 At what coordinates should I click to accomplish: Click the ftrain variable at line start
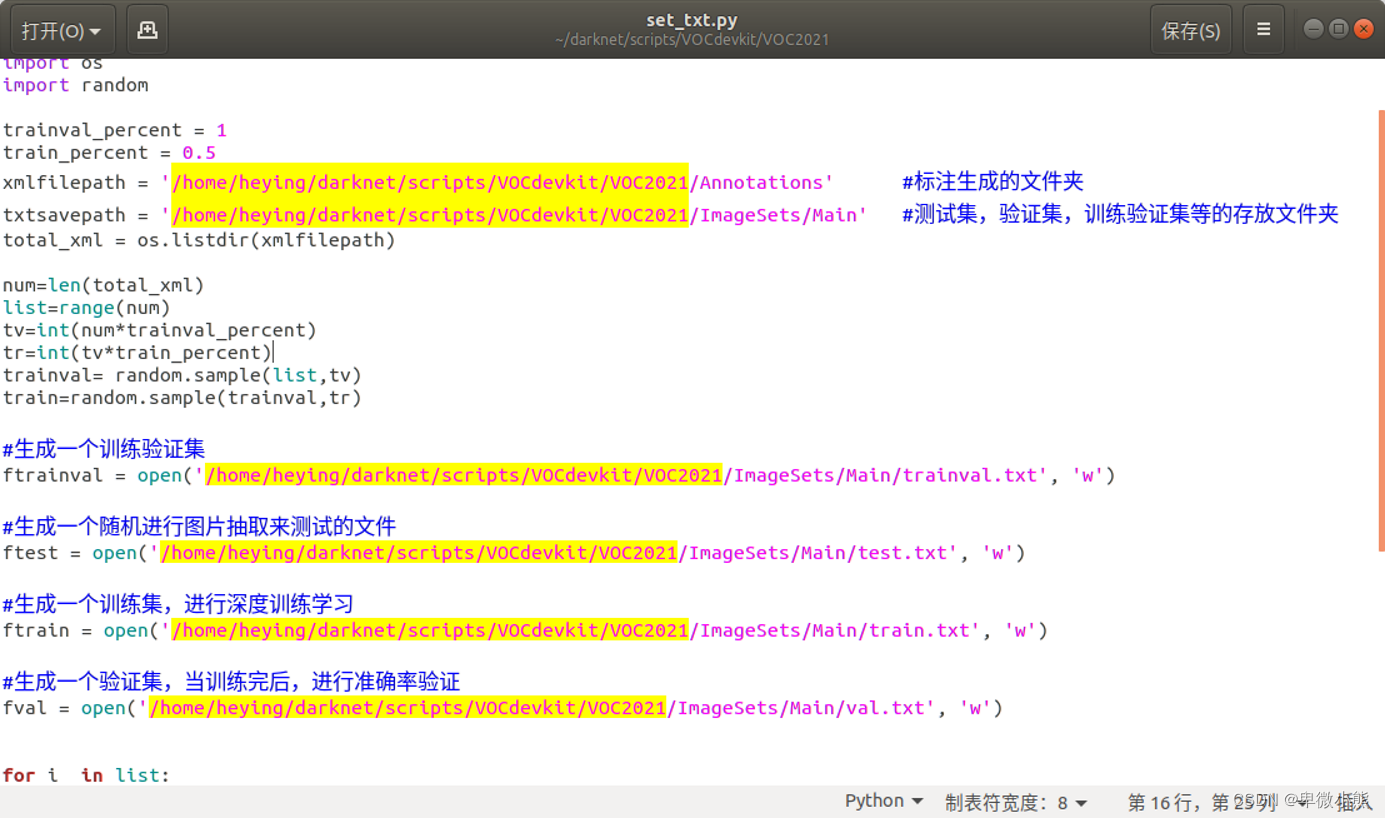36,631
